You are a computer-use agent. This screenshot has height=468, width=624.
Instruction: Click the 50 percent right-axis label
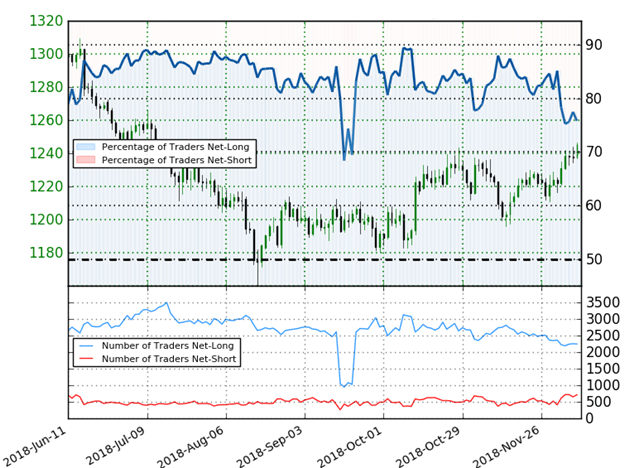594,259
